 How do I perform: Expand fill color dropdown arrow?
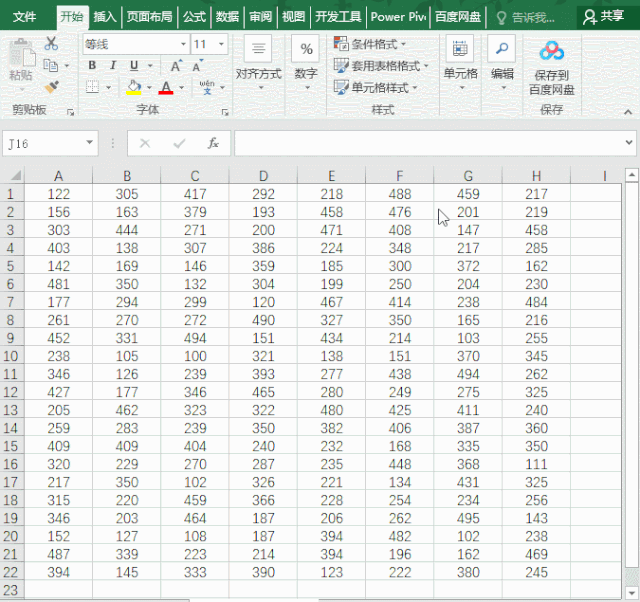(x=149, y=87)
